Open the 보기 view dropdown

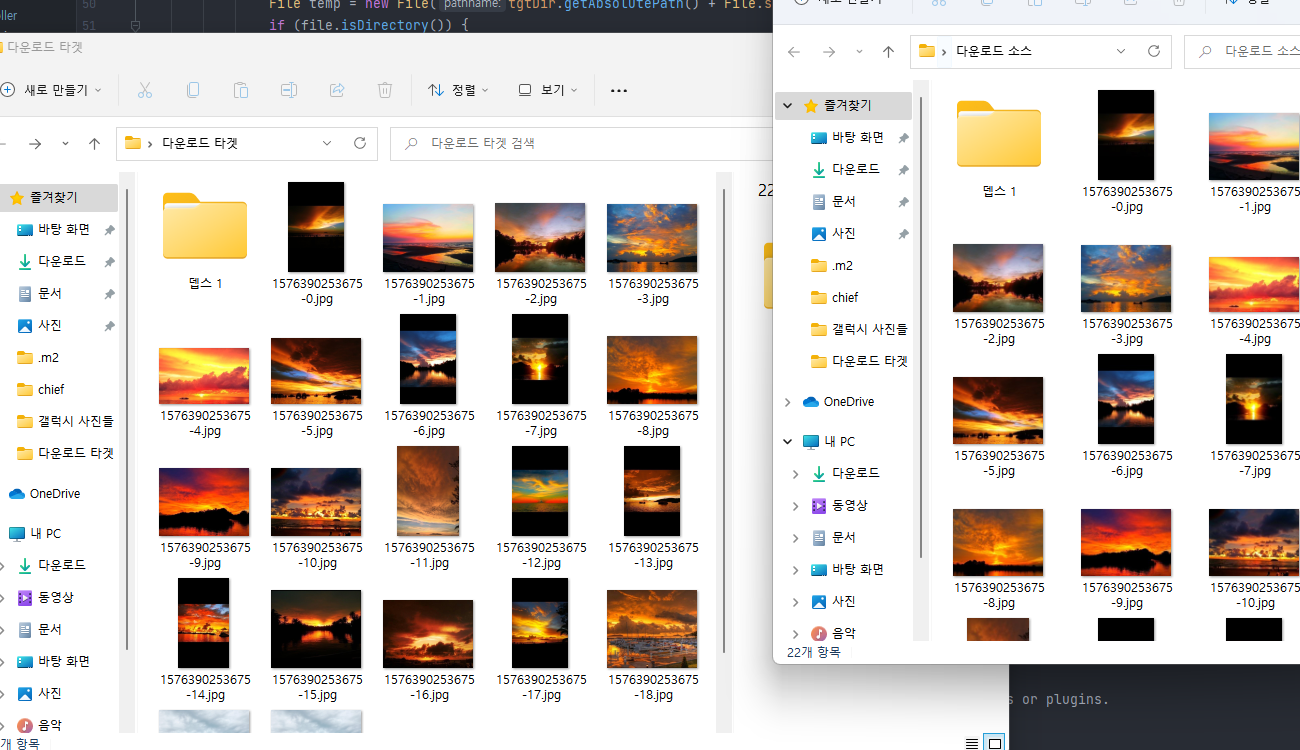[548, 90]
